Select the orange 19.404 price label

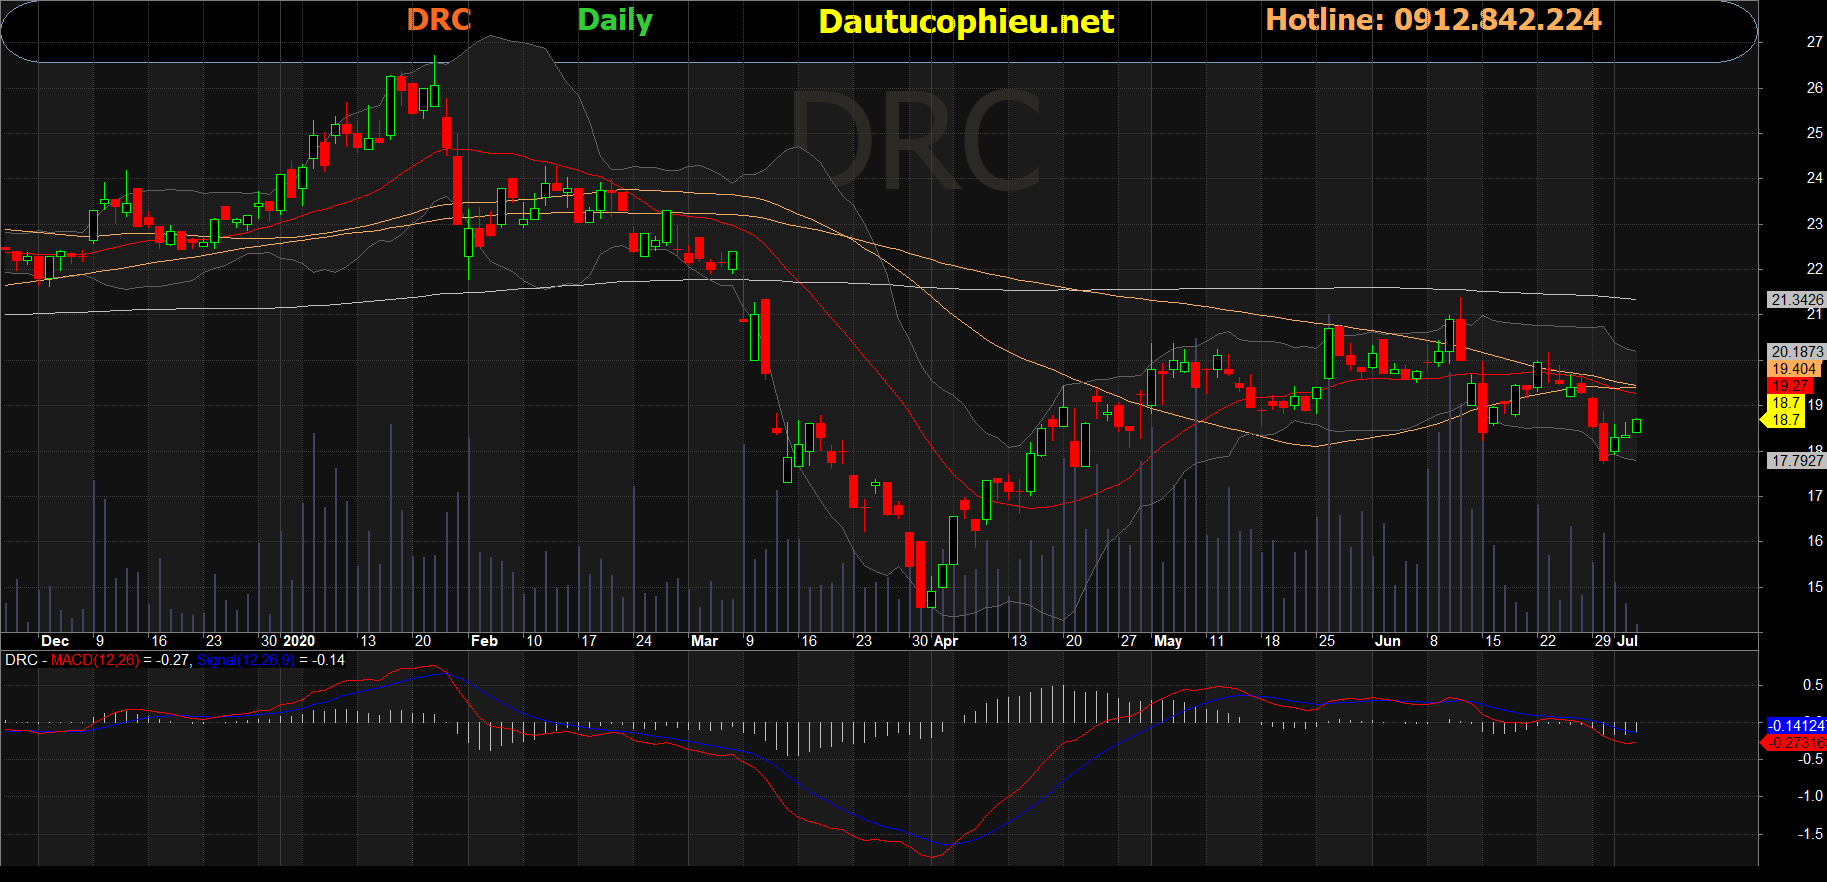1794,369
